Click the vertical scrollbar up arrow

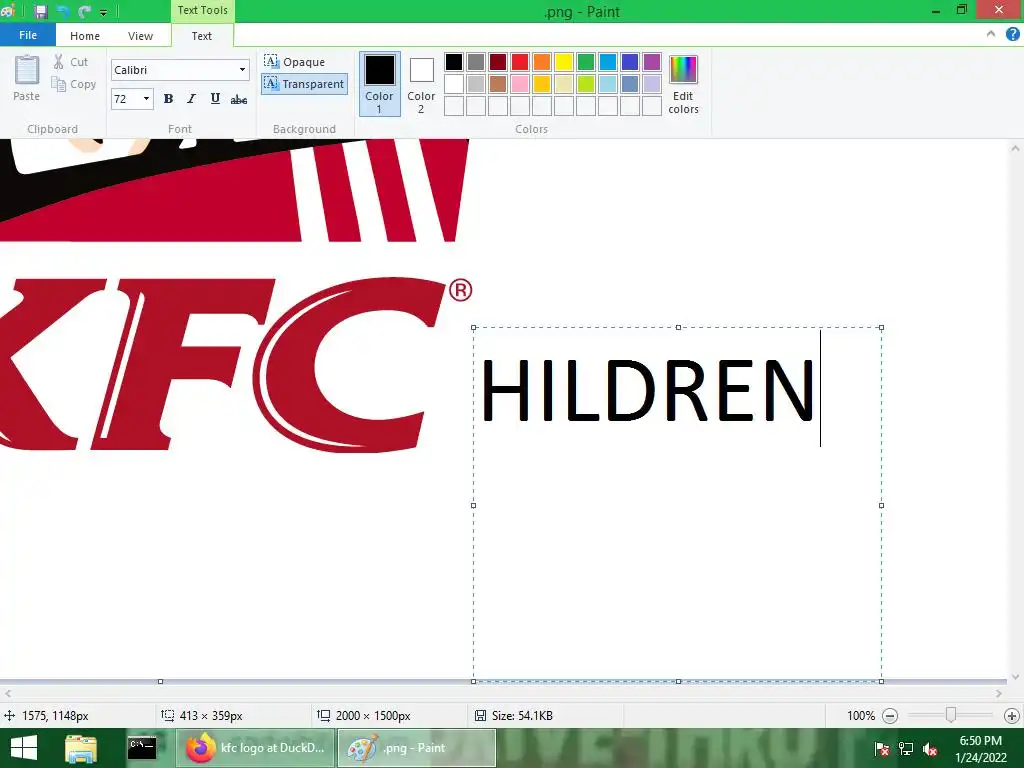point(1015,148)
